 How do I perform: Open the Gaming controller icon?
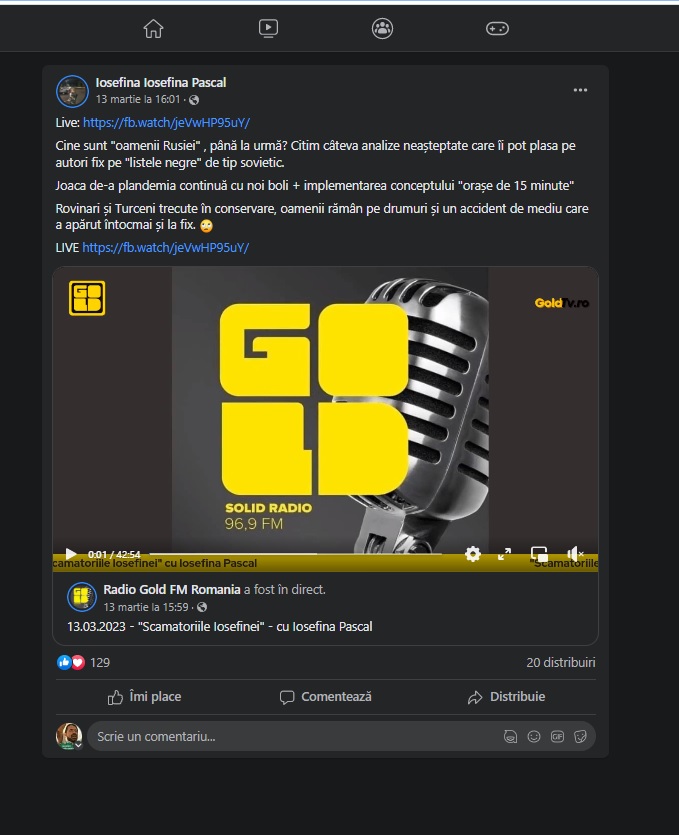point(497,28)
